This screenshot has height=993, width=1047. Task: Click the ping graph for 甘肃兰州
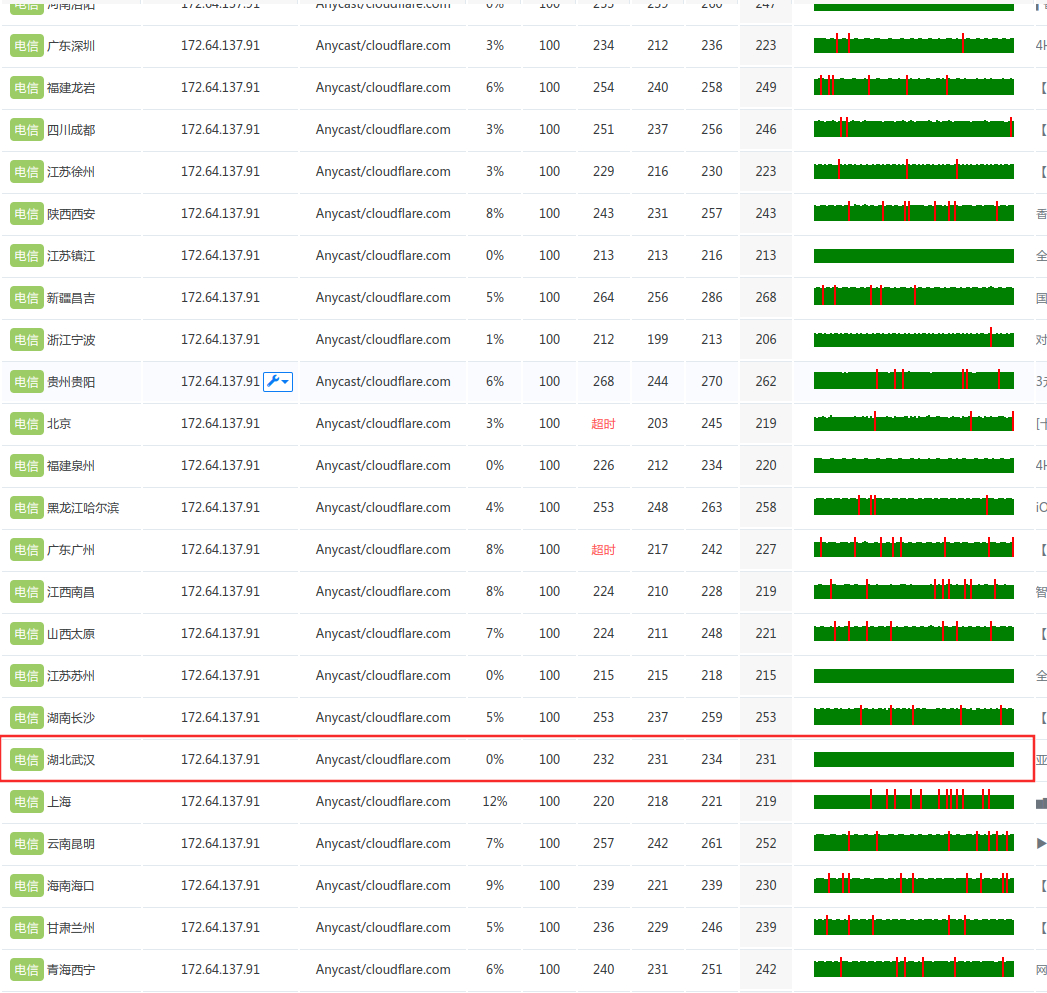point(913,926)
